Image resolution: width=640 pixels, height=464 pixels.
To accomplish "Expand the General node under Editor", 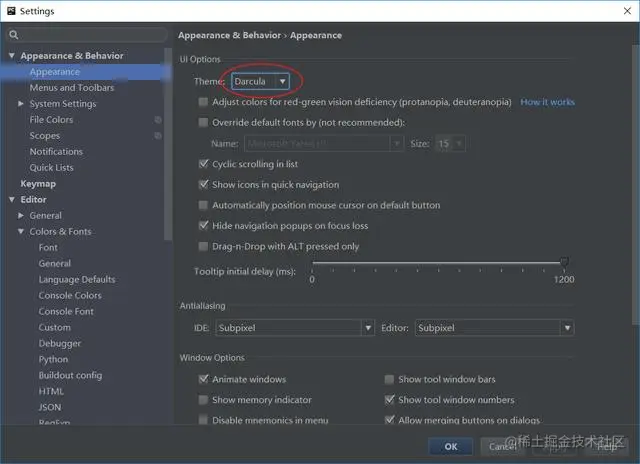I will (x=21, y=215).
